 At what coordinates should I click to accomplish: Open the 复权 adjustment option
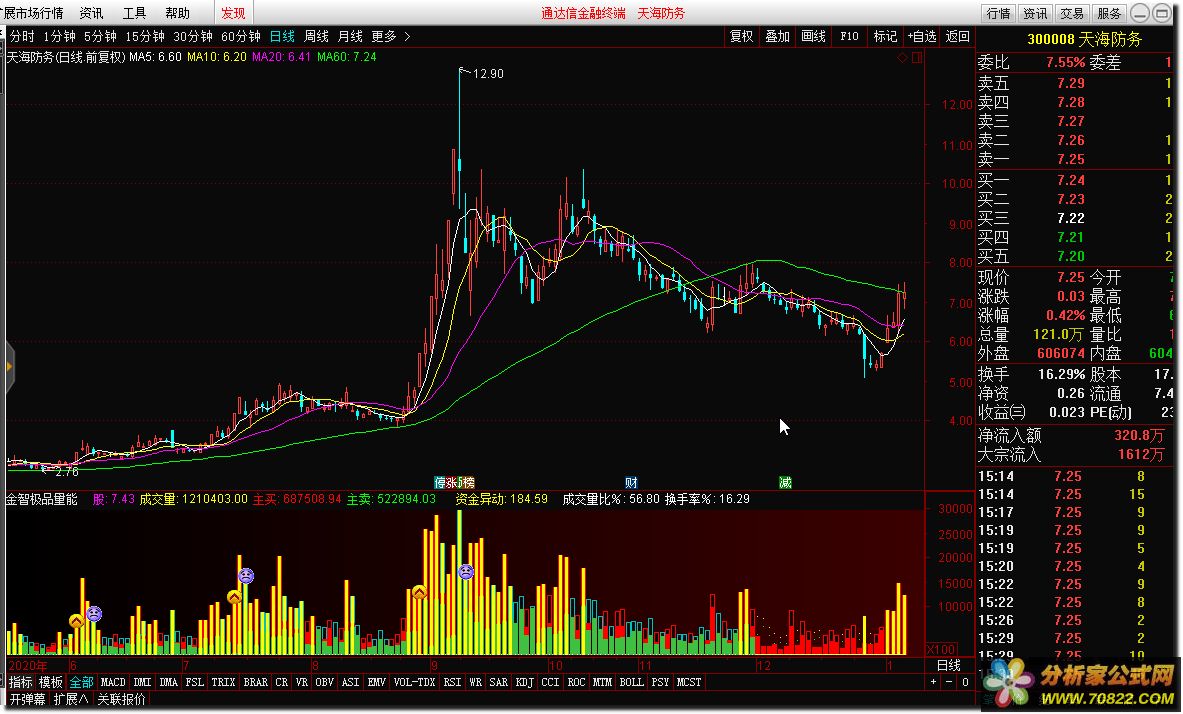[x=741, y=36]
